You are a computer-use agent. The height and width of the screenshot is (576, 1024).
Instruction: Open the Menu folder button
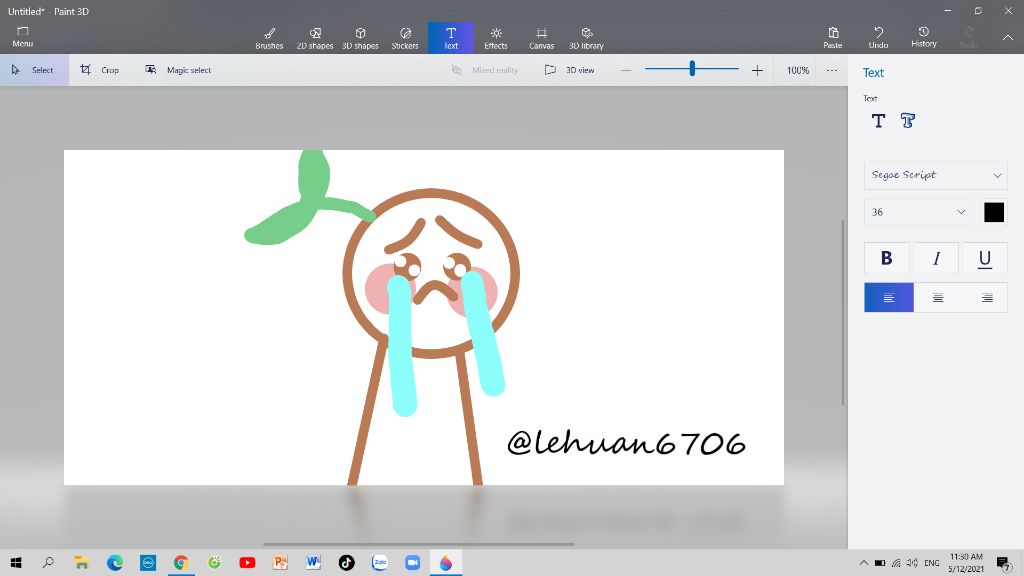(x=22, y=37)
